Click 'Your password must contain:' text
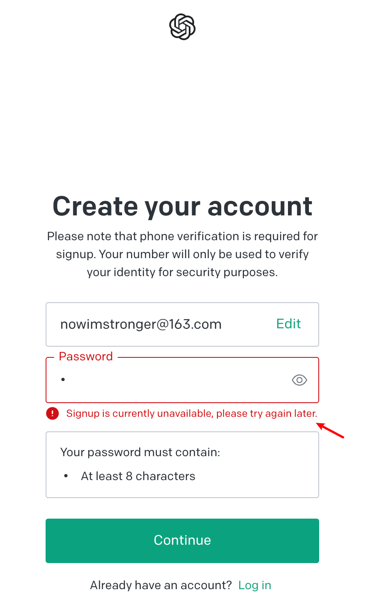The width and height of the screenshot is (379, 600). [x=140, y=452]
